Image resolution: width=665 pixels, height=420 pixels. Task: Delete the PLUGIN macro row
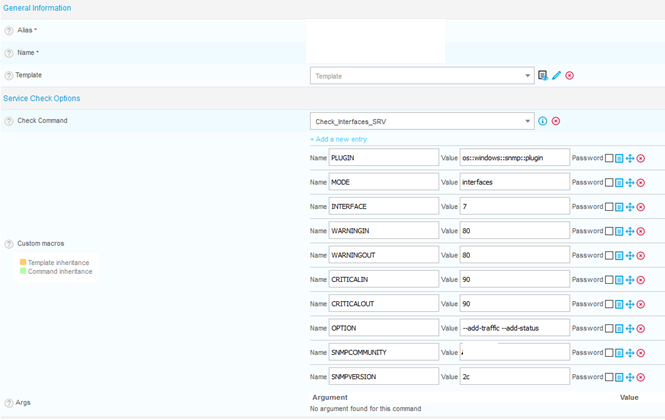[641, 158]
